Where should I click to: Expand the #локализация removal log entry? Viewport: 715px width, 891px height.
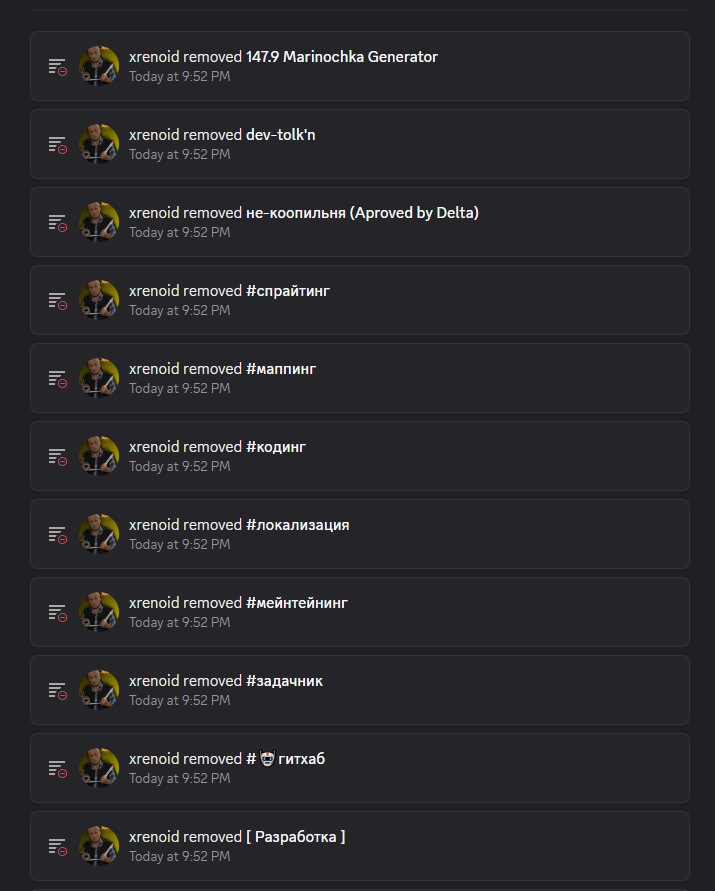tap(360, 534)
